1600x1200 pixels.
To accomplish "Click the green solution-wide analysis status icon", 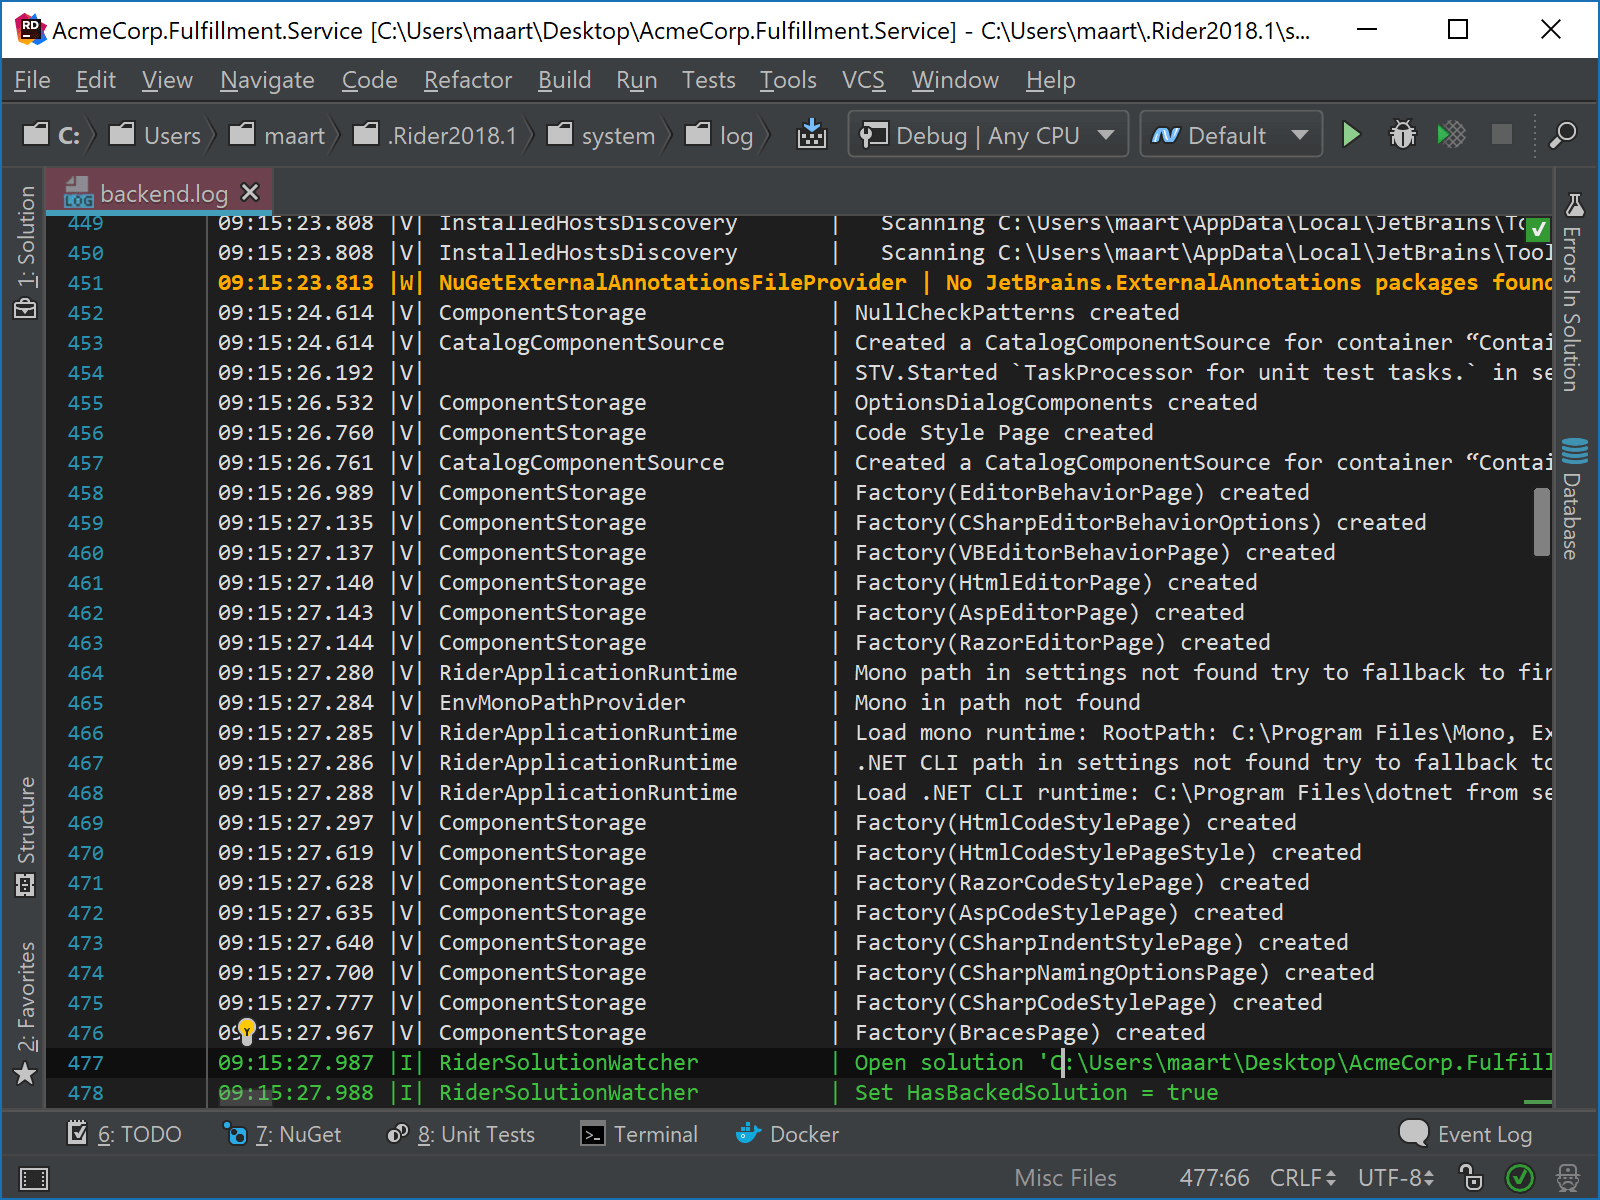I will pyautogui.click(x=1520, y=1178).
